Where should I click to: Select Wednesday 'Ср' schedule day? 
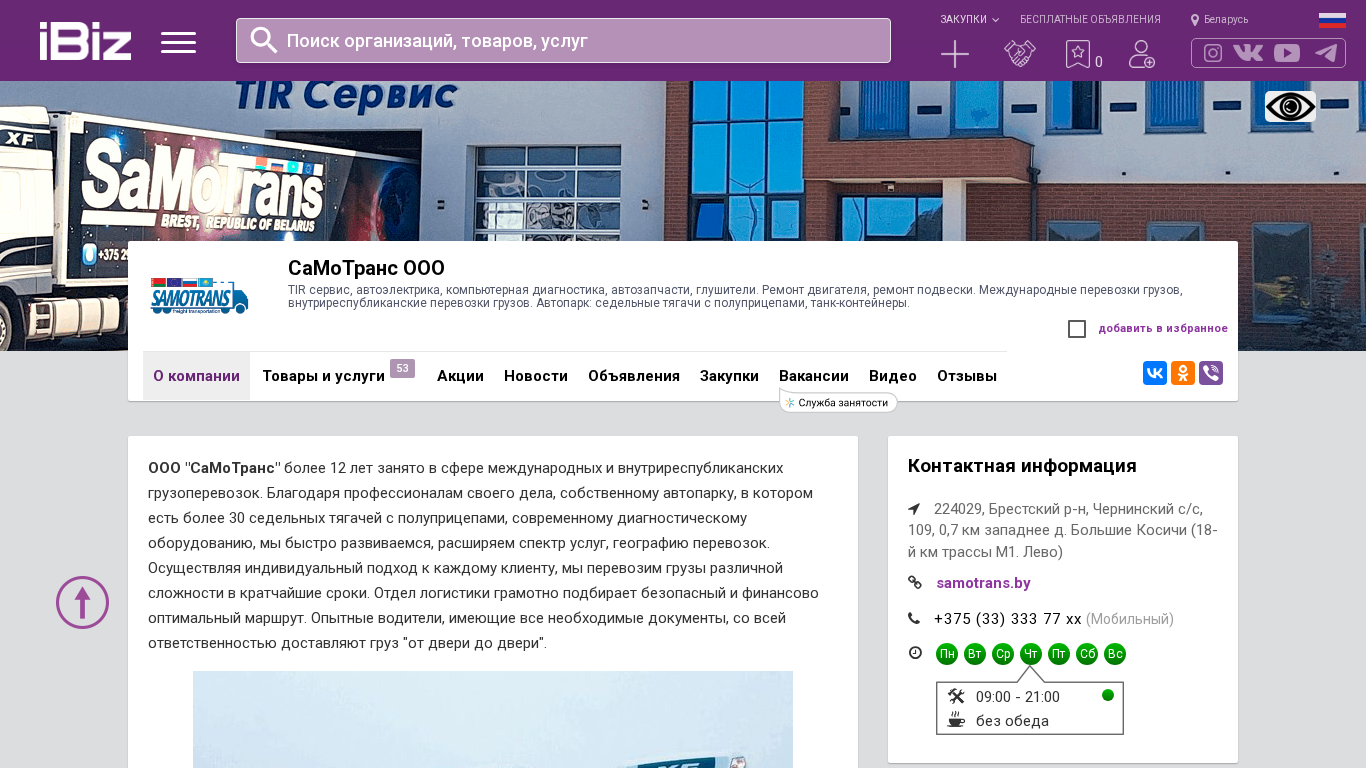[1003, 654]
